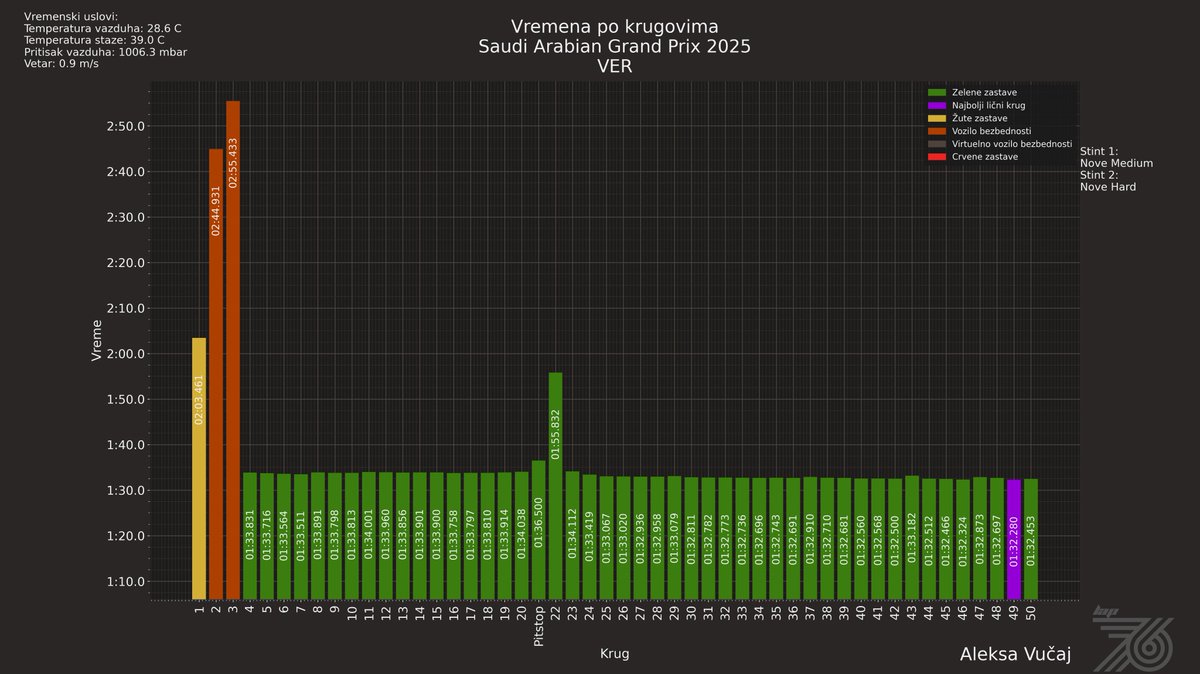This screenshot has width=1200, height=674.
Task: Click the 2:00.0 y-axis tick label
Action: point(125,354)
